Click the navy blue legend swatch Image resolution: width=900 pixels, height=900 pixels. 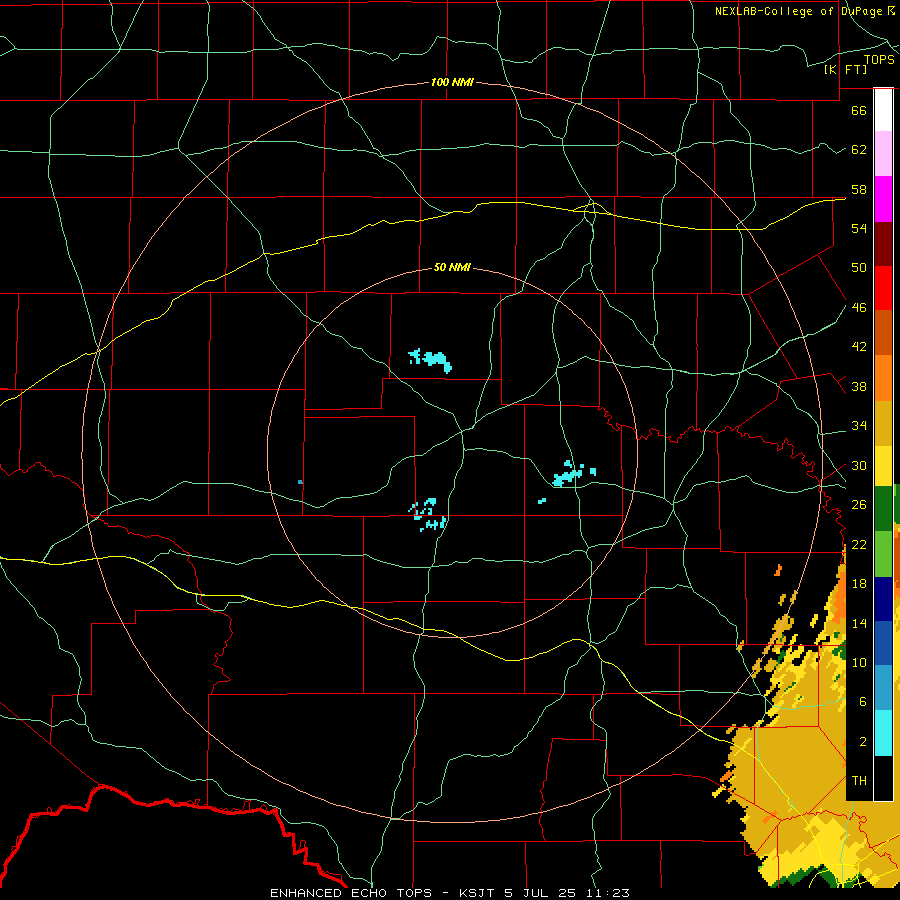(883, 599)
